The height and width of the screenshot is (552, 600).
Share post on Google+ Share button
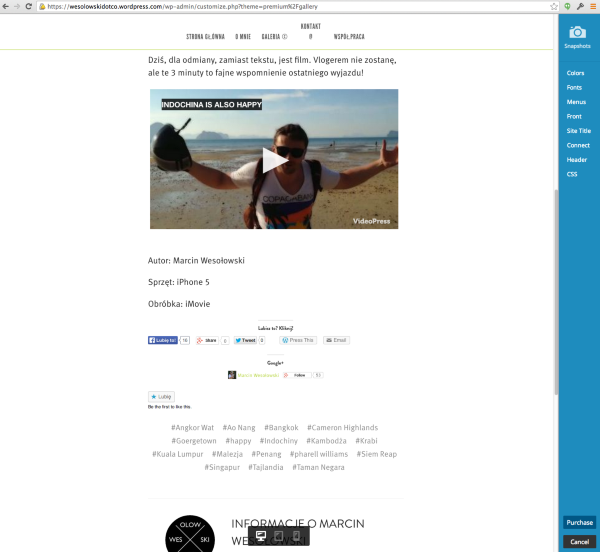207,340
